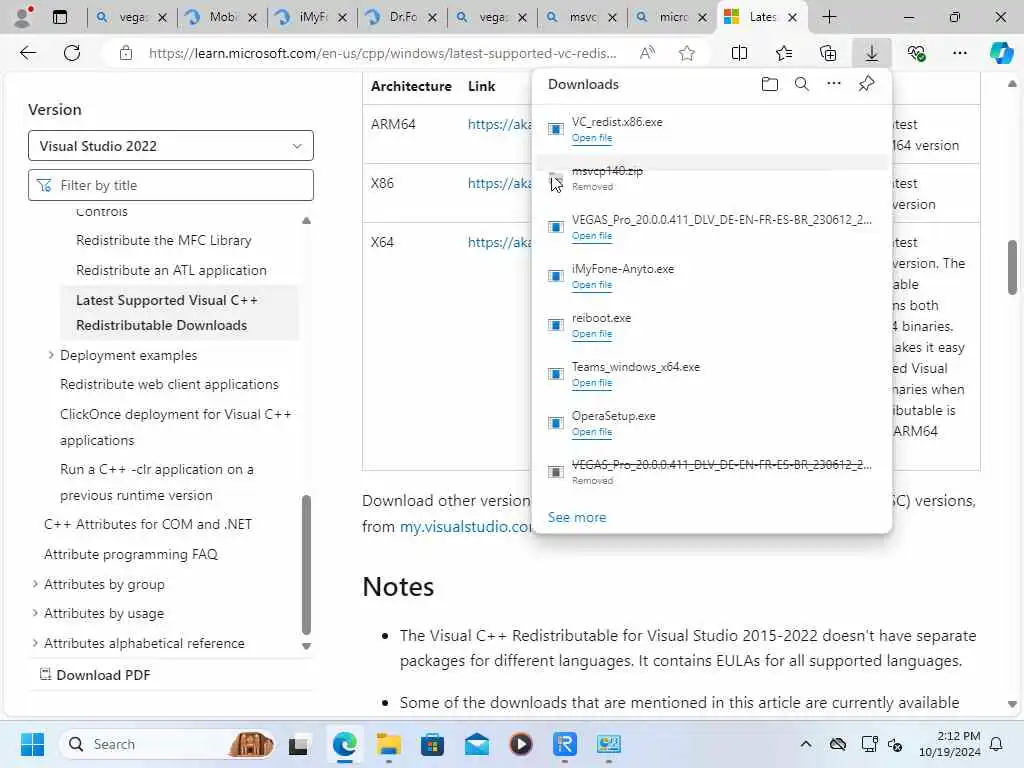Click the browser Back arrow
This screenshot has height=768, width=1024.
pyautogui.click(x=28, y=53)
